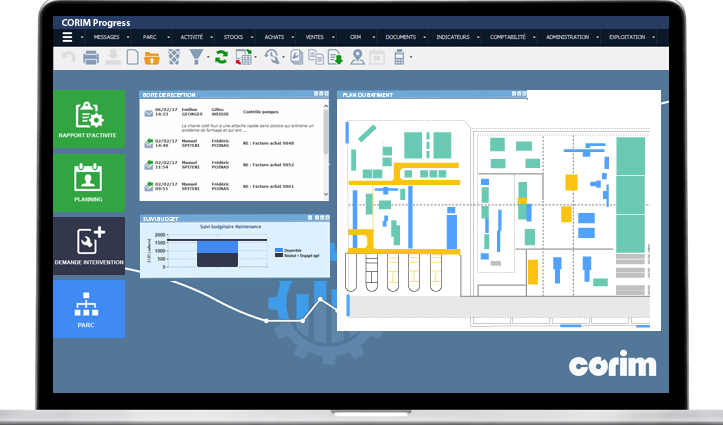Open the ACHATS menu

click(x=274, y=37)
